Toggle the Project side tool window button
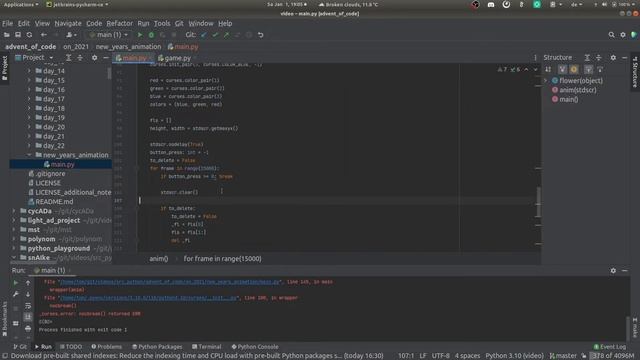640x360 pixels. 4,68
